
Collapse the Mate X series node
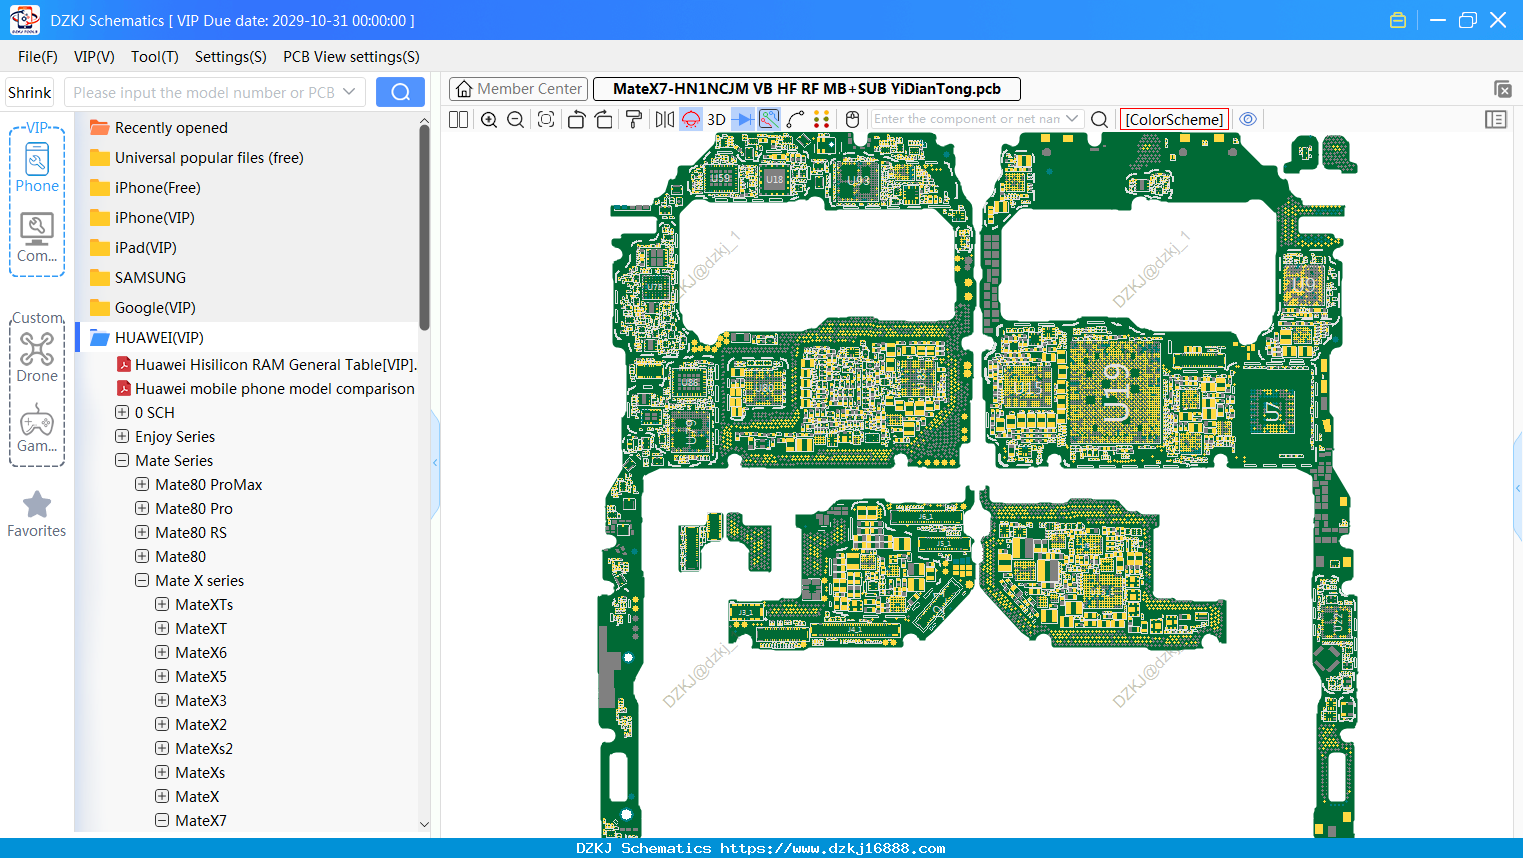pos(142,580)
